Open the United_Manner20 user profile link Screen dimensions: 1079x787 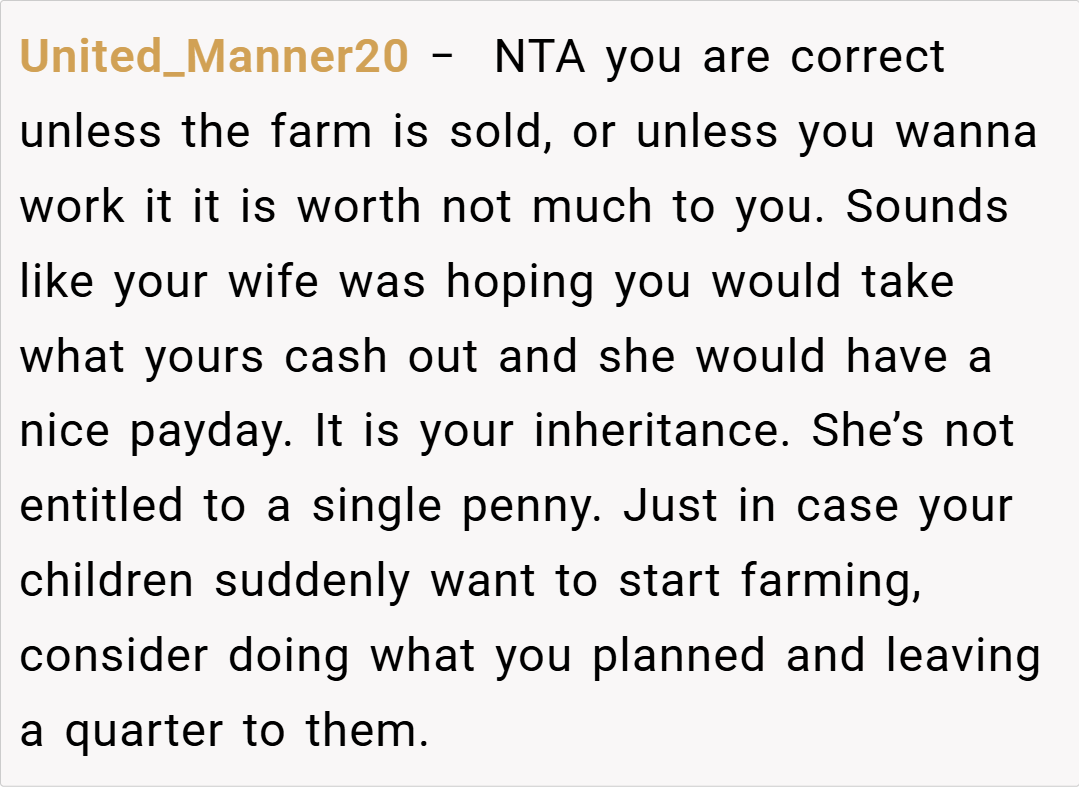214,57
